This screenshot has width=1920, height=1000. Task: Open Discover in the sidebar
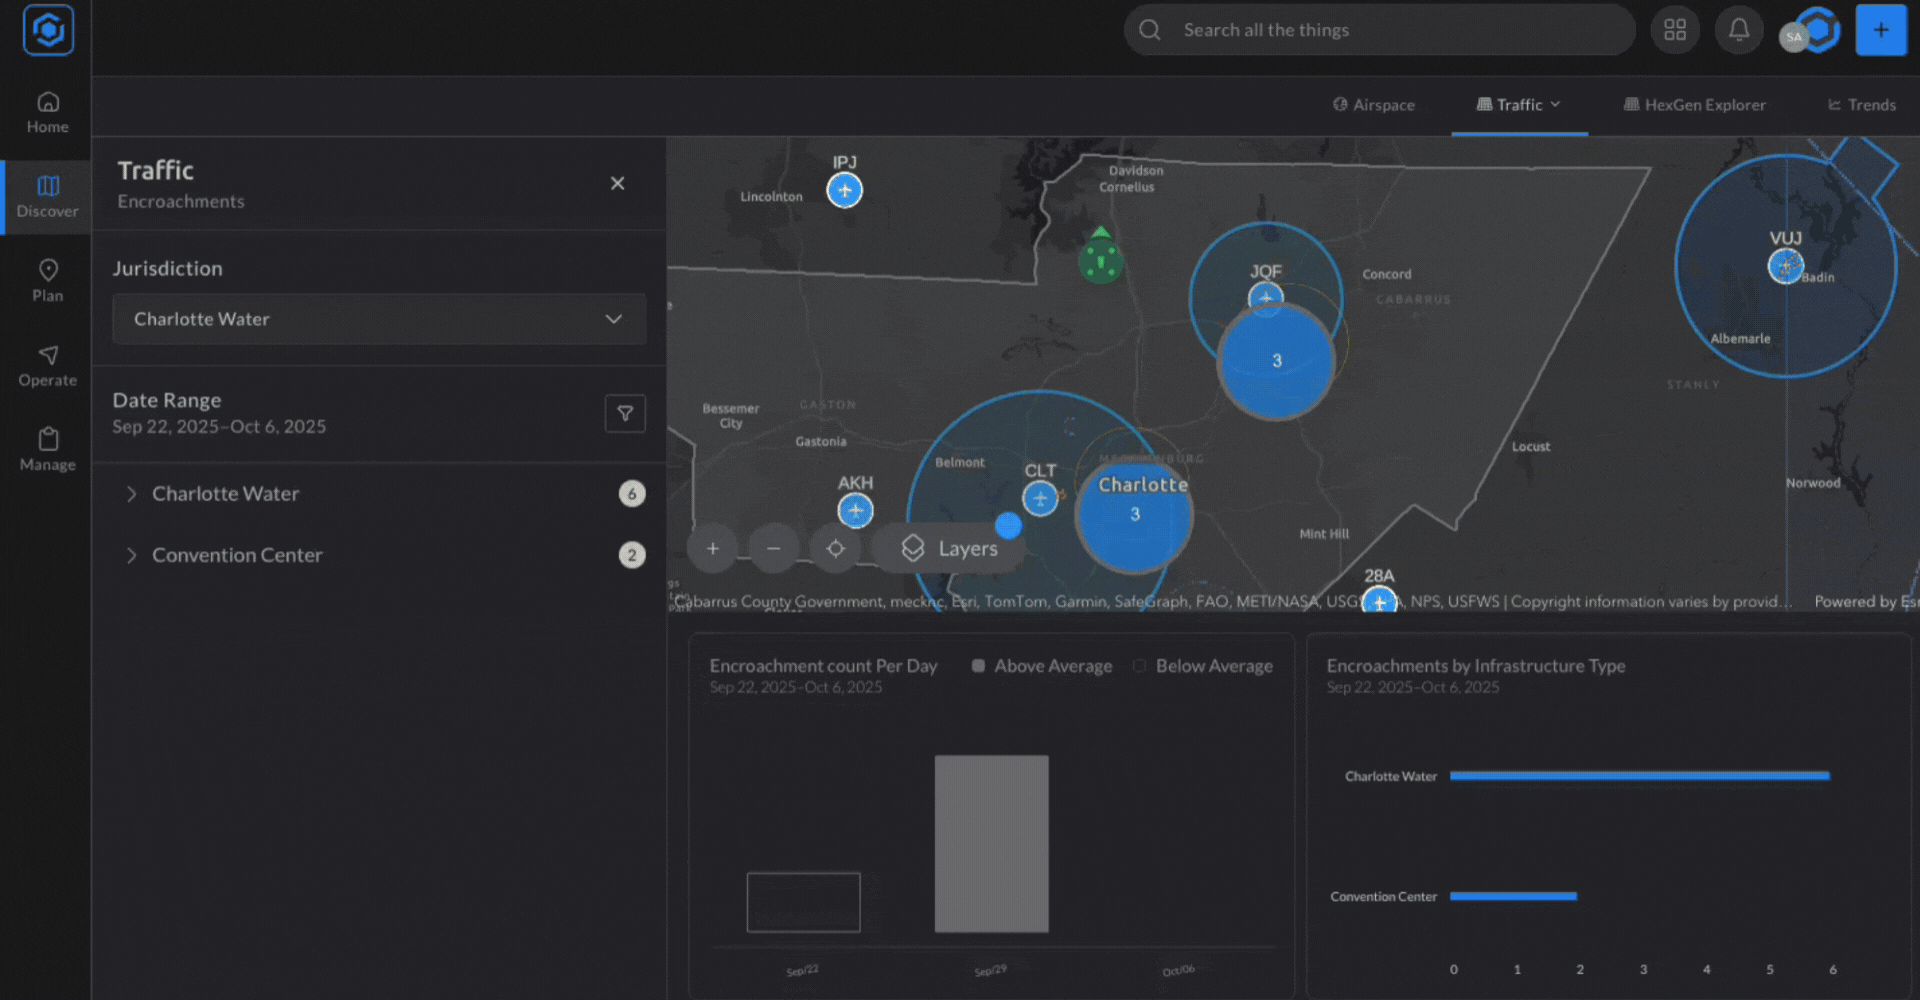click(x=47, y=196)
